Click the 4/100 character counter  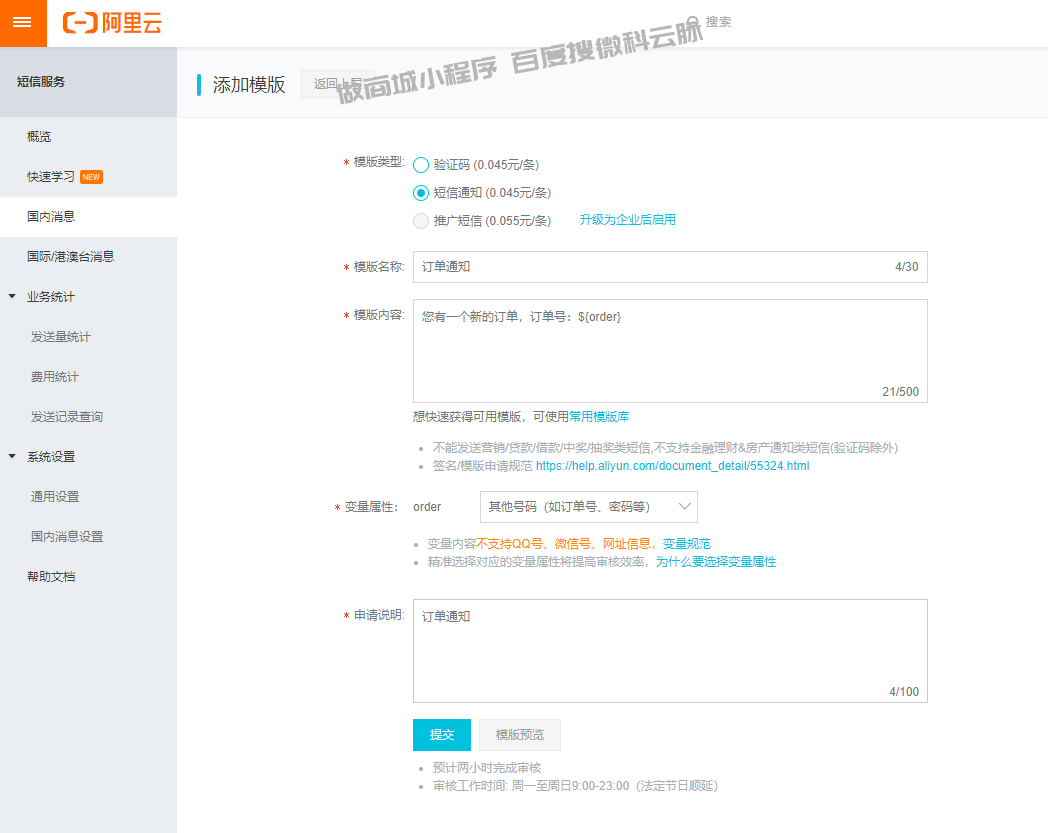coord(904,692)
